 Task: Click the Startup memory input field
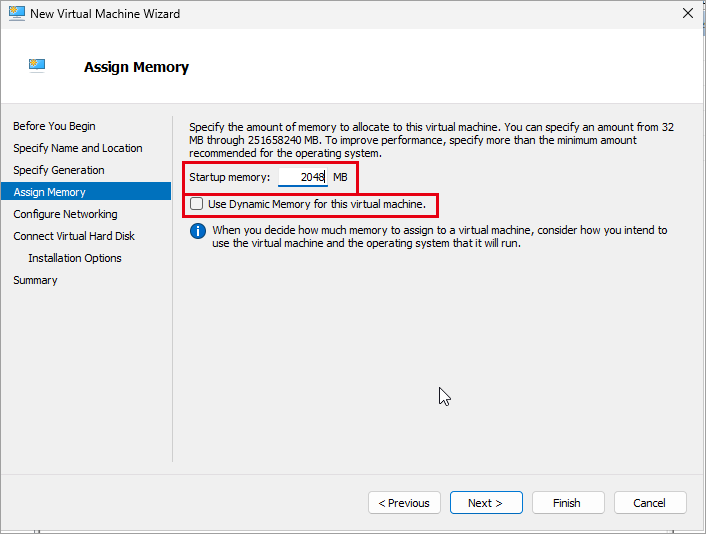click(x=303, y=177)
